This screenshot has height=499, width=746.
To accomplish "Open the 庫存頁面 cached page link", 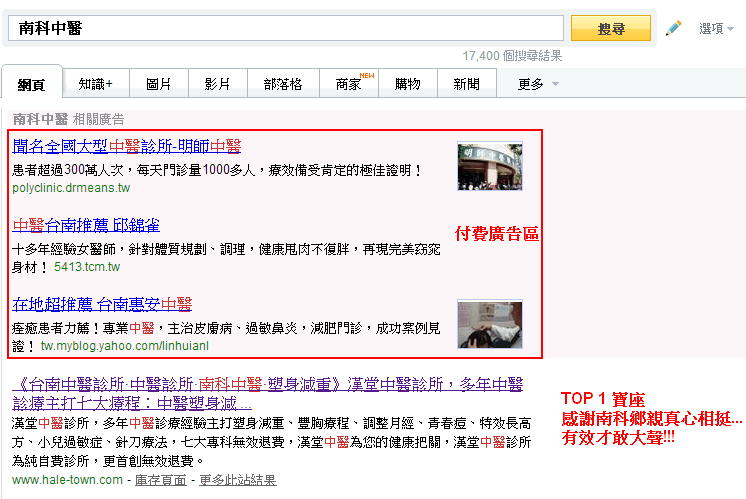I will point(160,480).
